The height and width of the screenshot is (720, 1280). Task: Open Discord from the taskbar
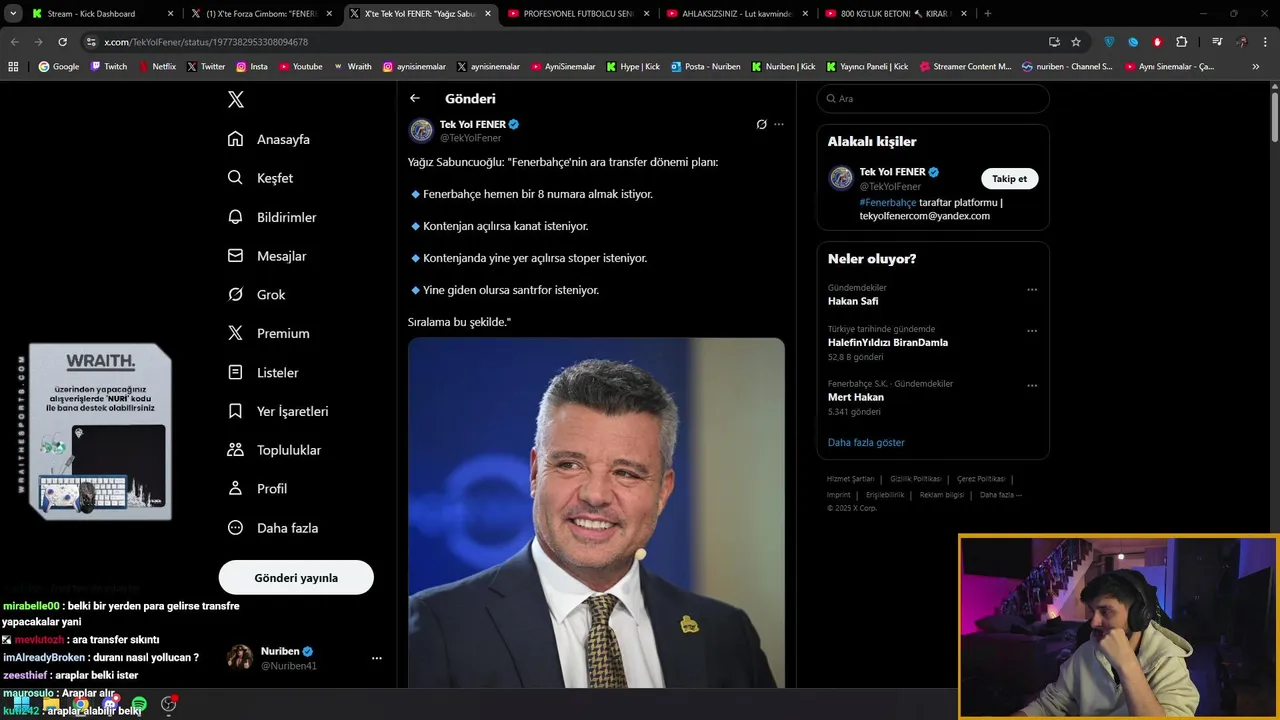click(110, 704)
